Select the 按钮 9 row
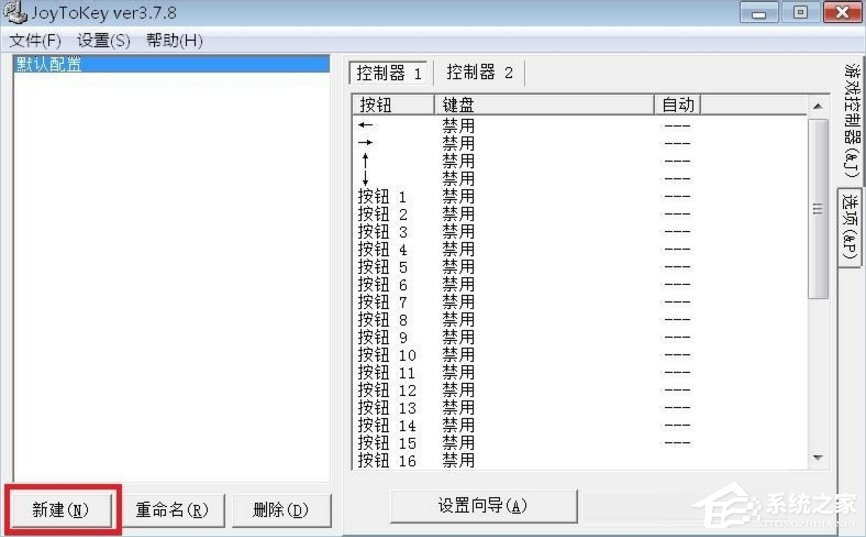The height and width of the screenshot is (537, 866). coord(580,337)
